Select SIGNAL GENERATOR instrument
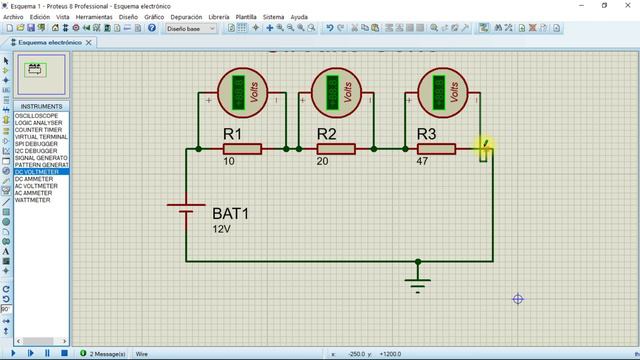Viewport: 640px width, 360px height. [x=41, y=158]
